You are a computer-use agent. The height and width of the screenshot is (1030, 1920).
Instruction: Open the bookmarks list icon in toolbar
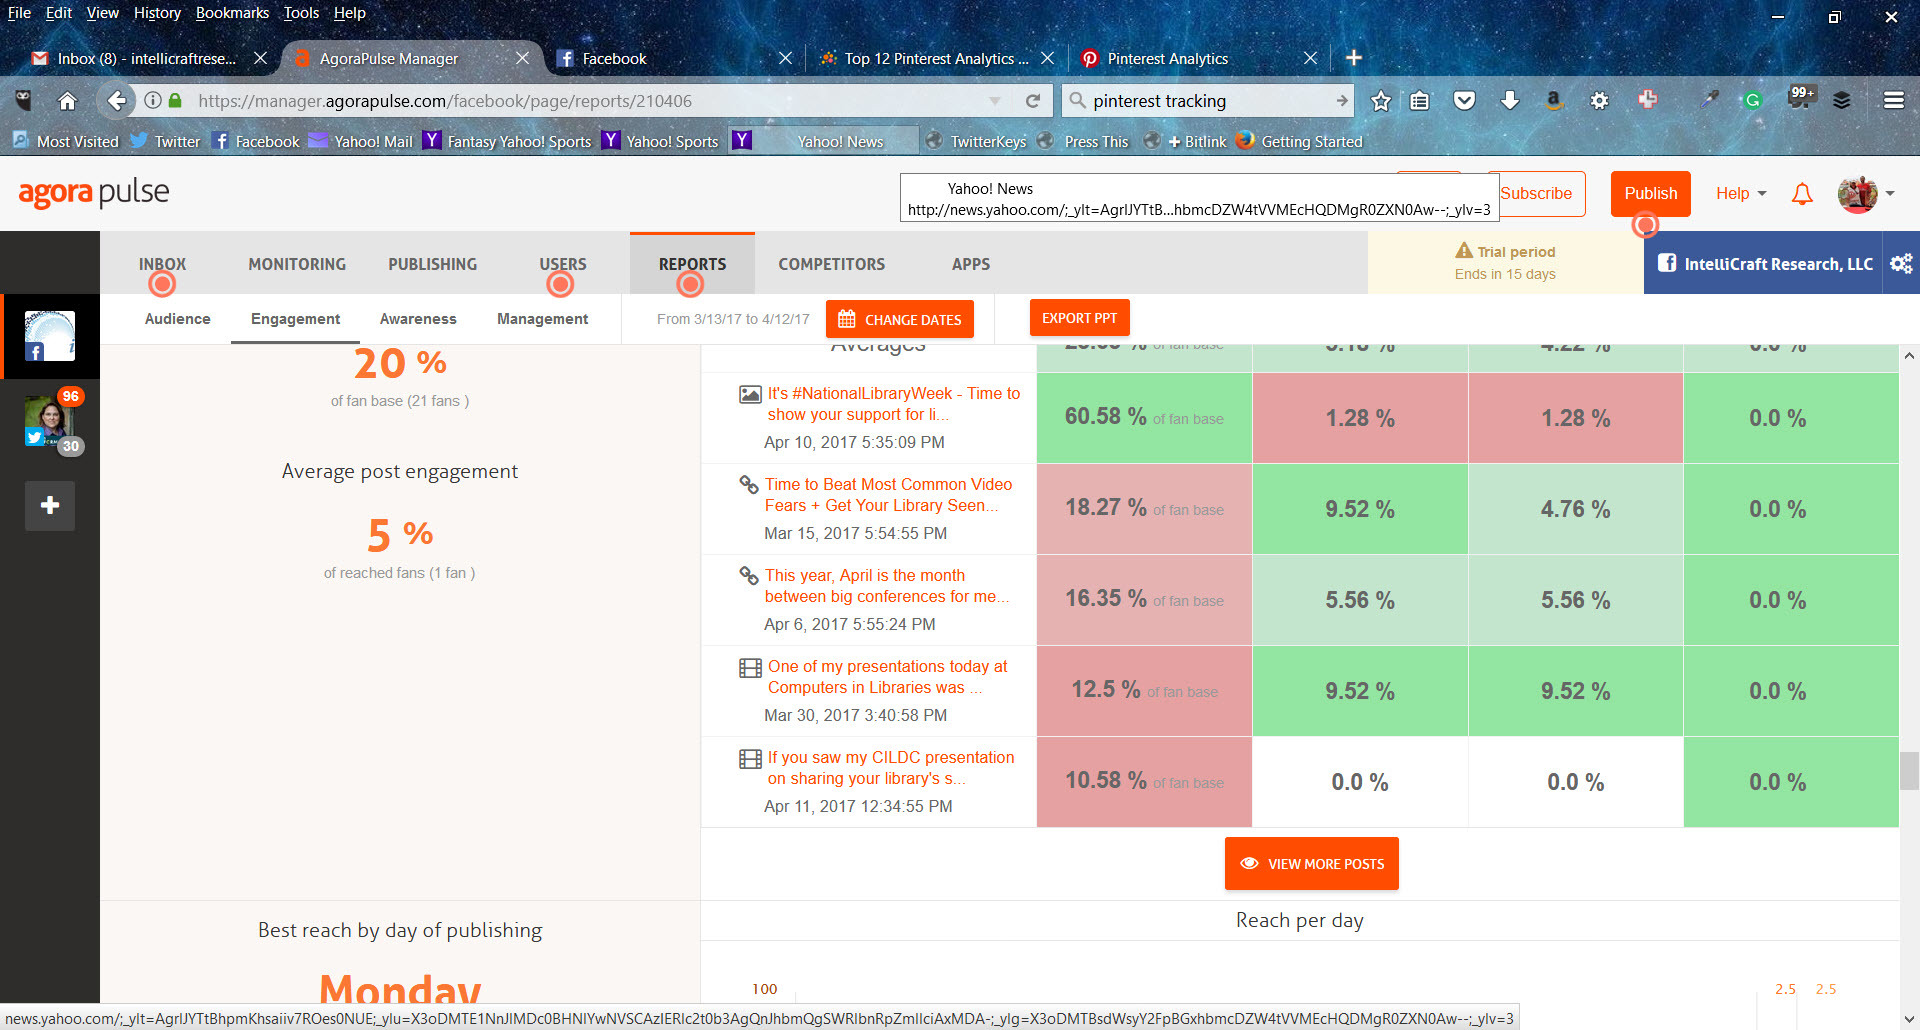click(1420, 101)
